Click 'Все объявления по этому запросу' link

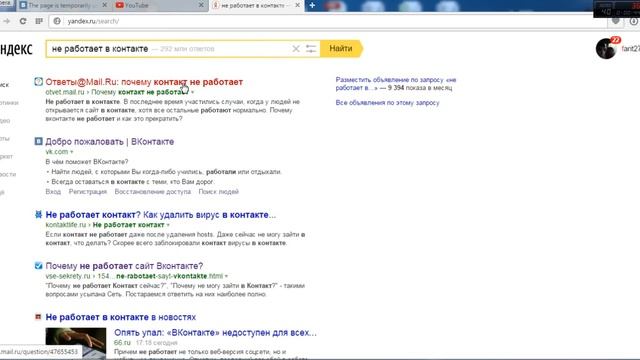click(387, 103)
